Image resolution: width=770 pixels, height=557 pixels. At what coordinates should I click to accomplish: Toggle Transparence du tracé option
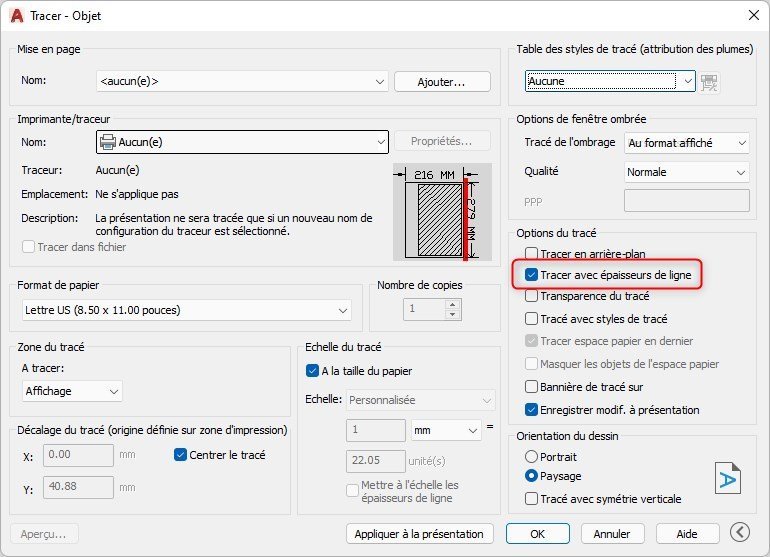tap(531, 296)
